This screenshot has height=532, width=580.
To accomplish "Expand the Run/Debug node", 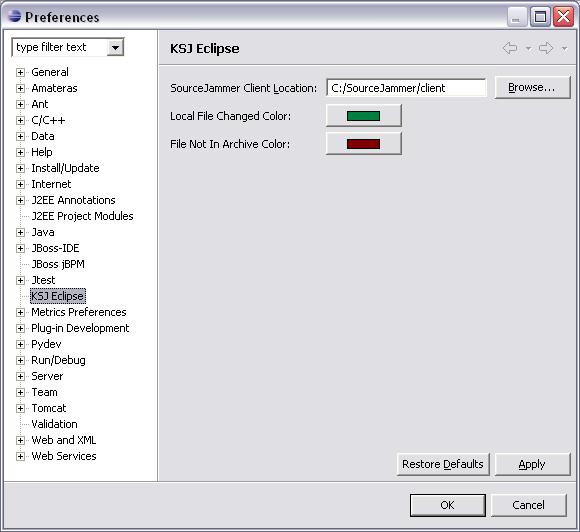I will [x=20, y=360].
